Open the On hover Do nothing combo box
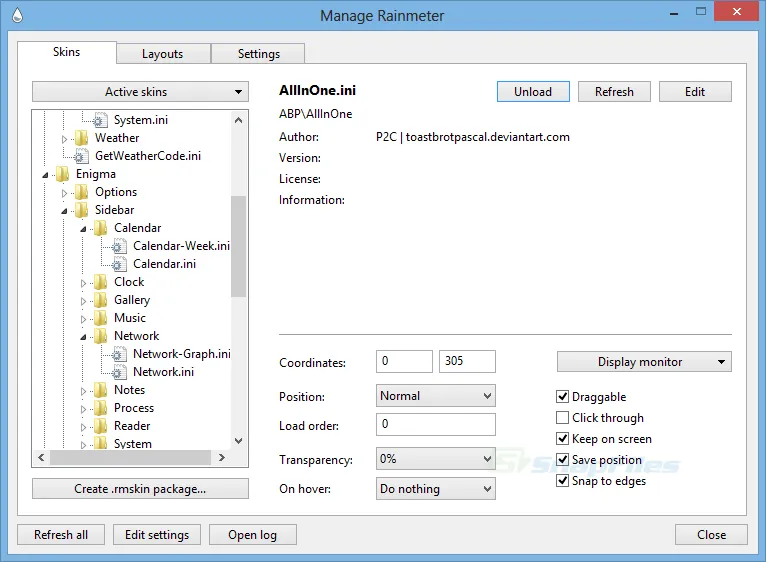This screenshot has width=766, height=562. coord(435,489)
